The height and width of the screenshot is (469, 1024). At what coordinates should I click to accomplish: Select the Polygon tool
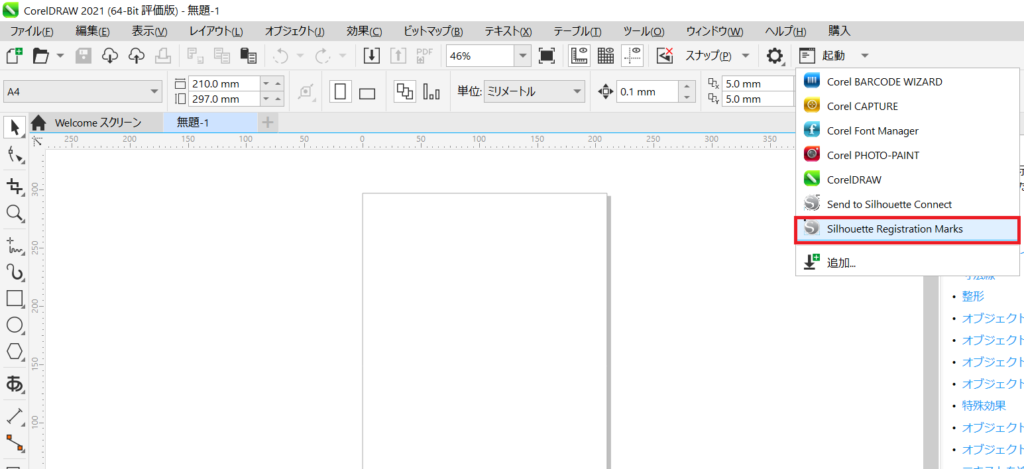tap(14, 351)
